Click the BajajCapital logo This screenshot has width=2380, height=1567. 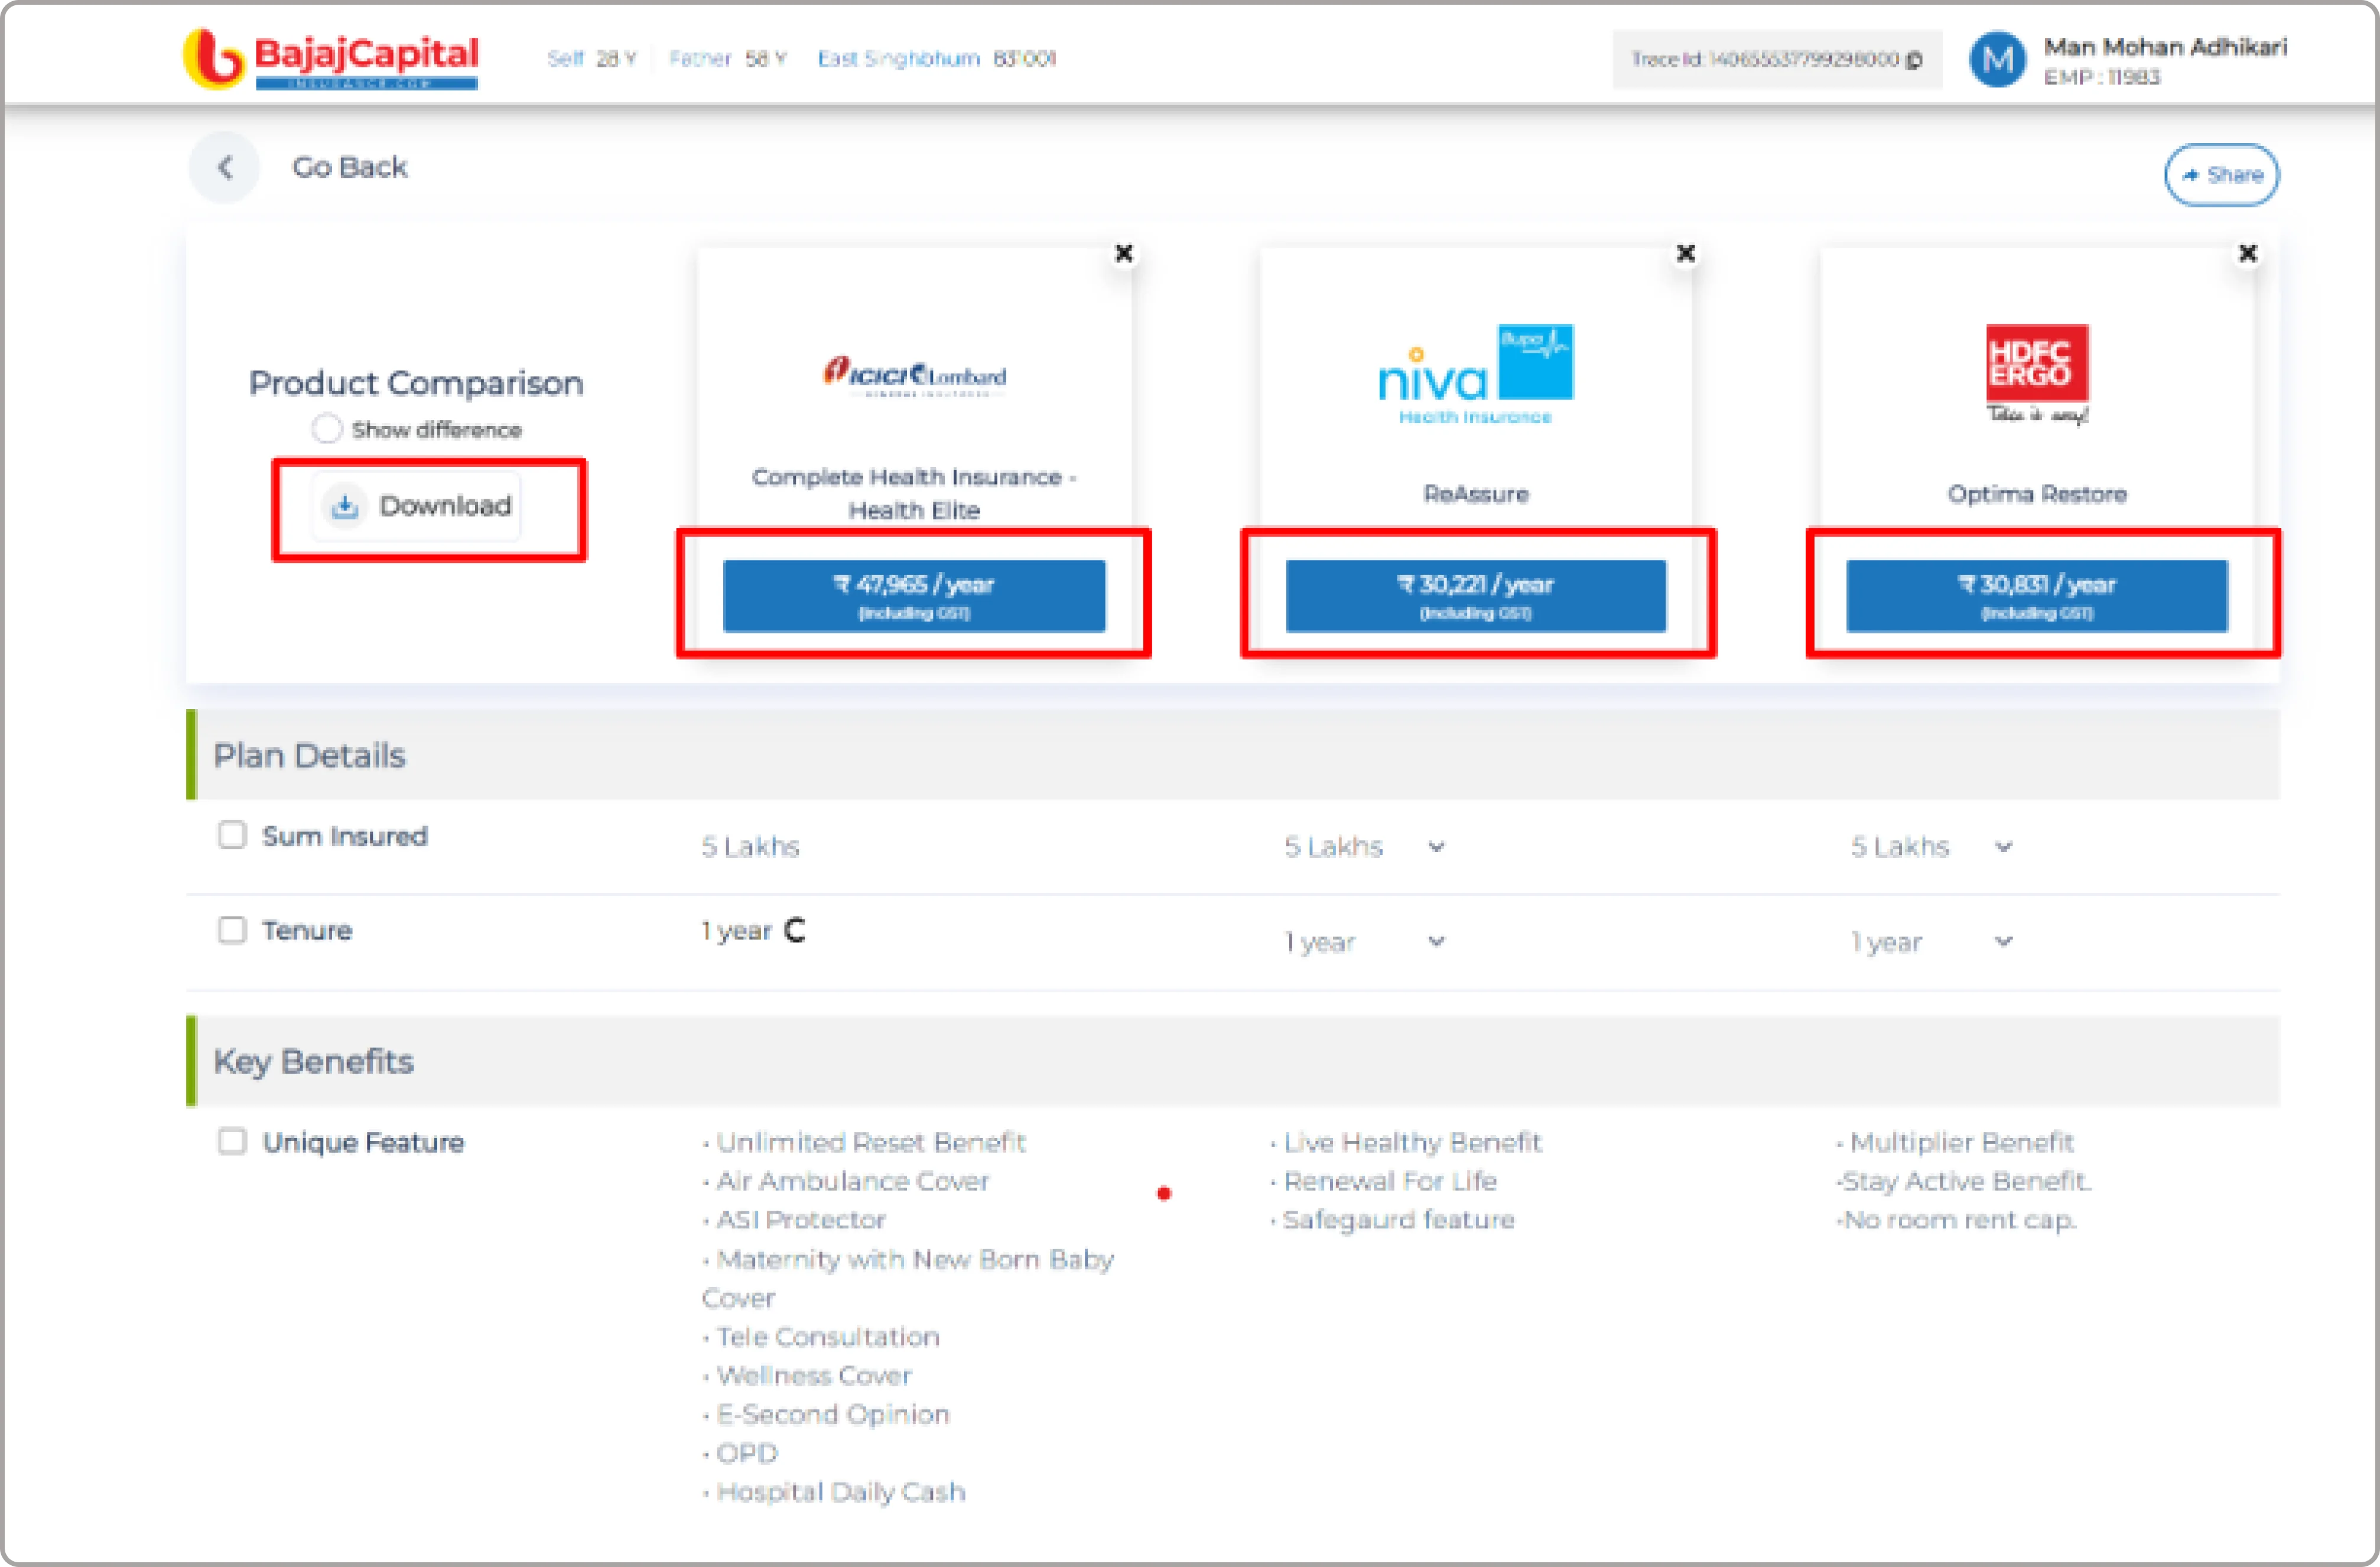[331, 59]
